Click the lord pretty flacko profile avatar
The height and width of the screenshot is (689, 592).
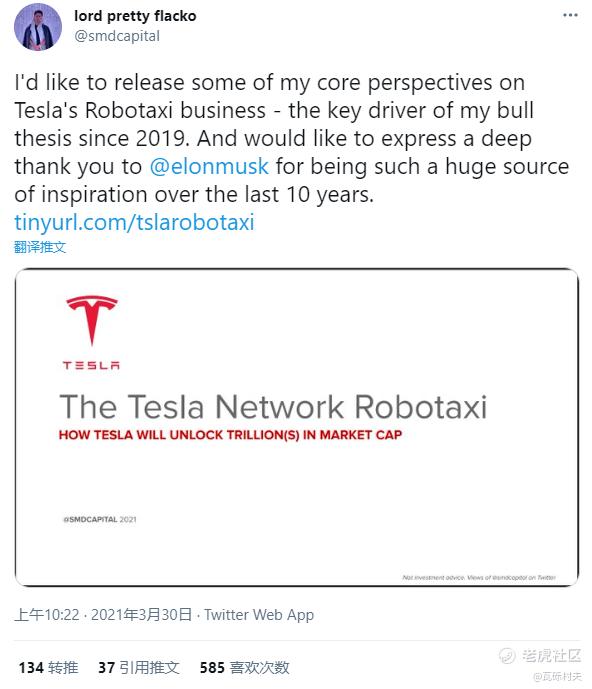(x=38, y=27)
